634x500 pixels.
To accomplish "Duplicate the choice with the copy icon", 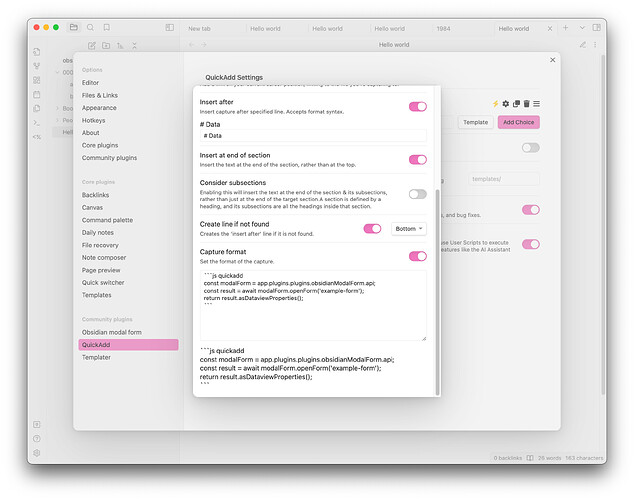I will point(516,104).
